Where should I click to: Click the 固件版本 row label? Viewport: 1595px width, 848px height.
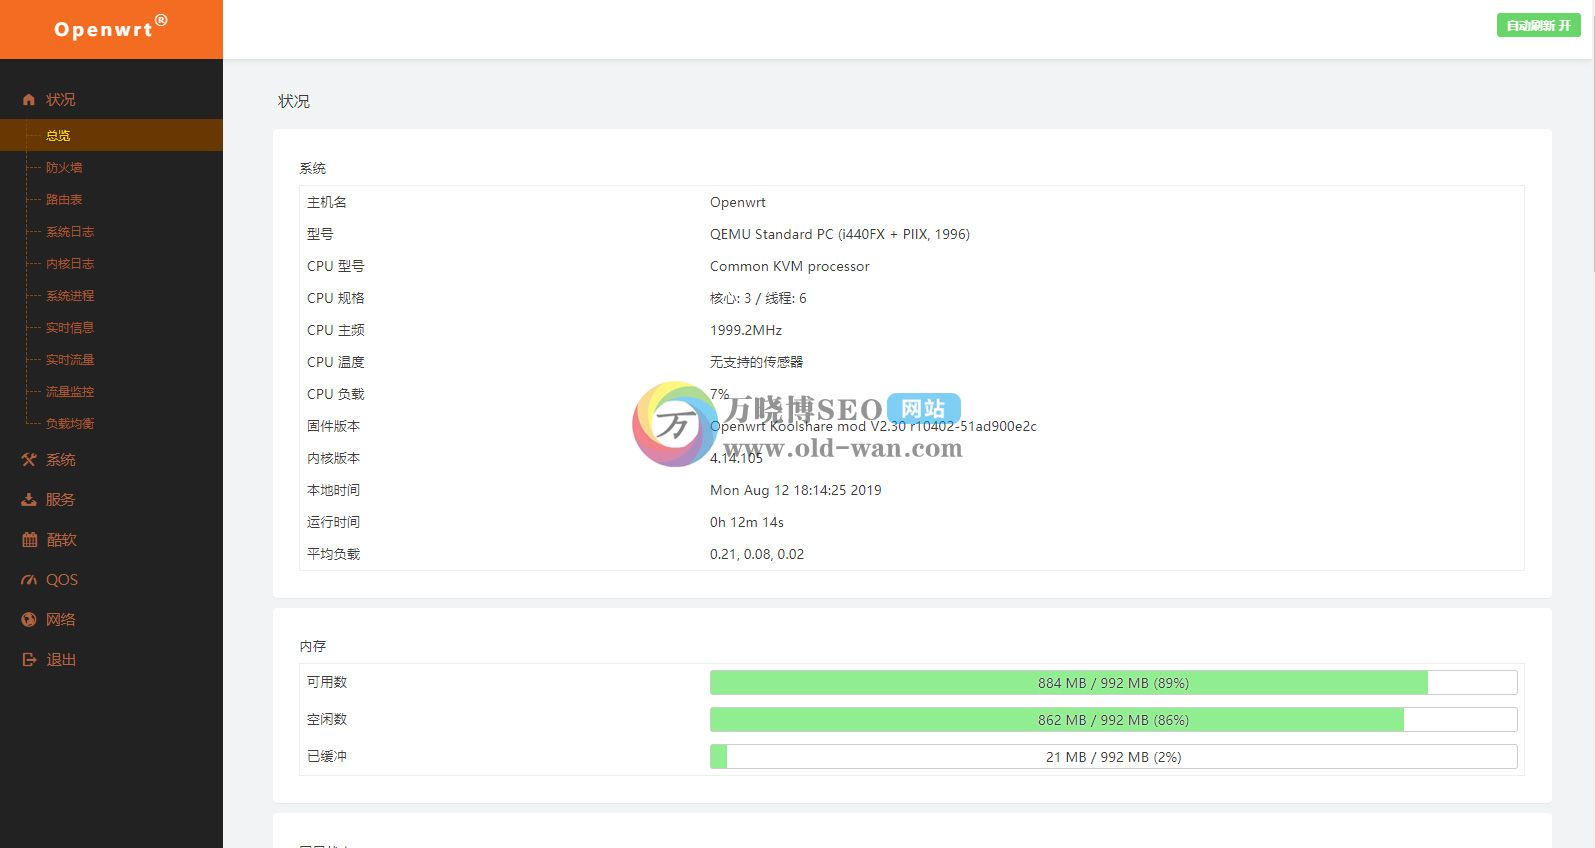click(x=334, y=426)
